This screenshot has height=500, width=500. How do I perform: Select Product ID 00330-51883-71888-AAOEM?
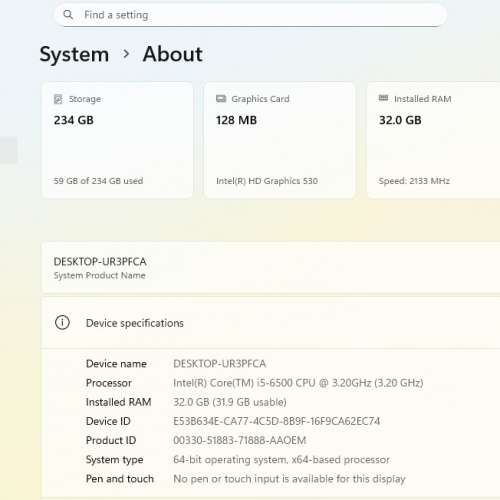tap(240, 440)
